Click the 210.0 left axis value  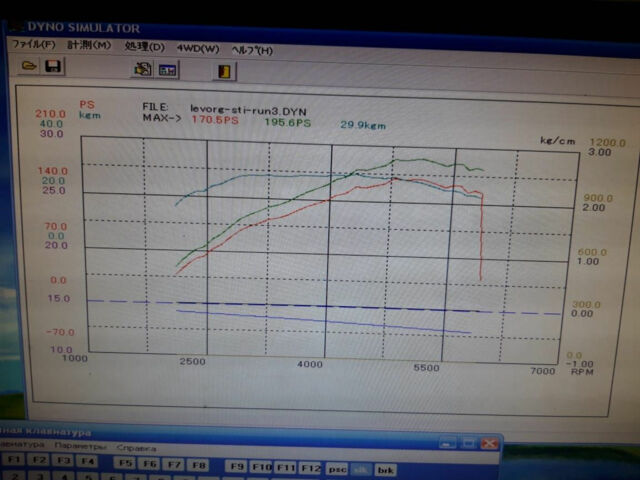click(50, 114)
